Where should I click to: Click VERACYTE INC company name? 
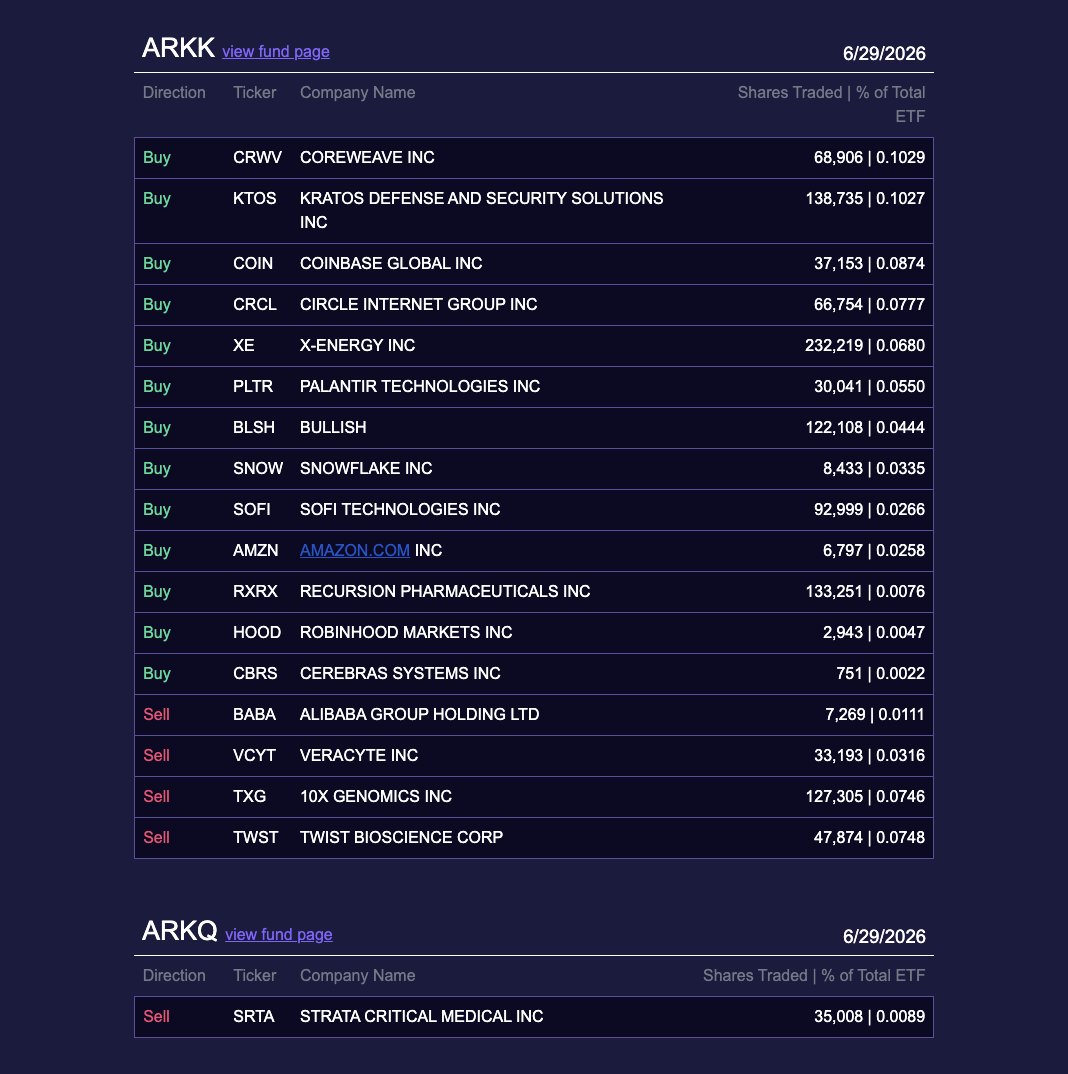(x=359, y=756)
